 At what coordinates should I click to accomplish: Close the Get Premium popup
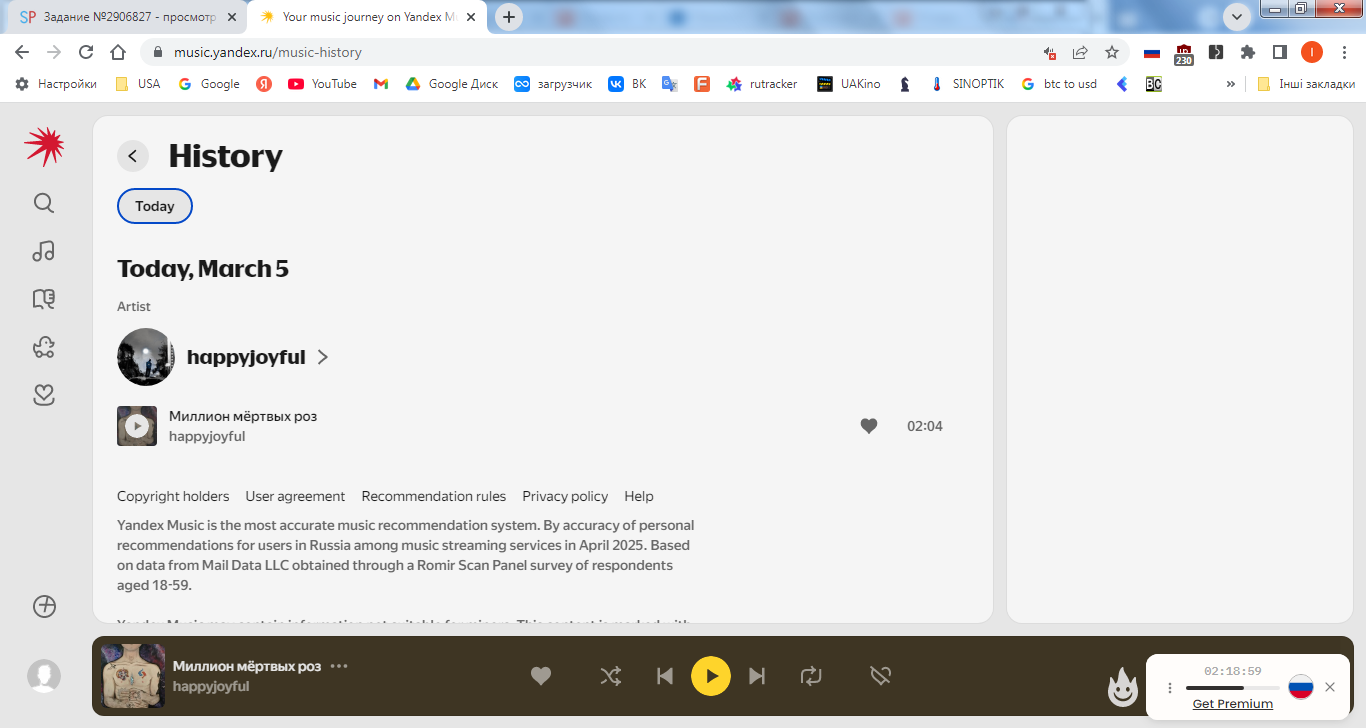pyautogui.click(x=1330, y=687)
